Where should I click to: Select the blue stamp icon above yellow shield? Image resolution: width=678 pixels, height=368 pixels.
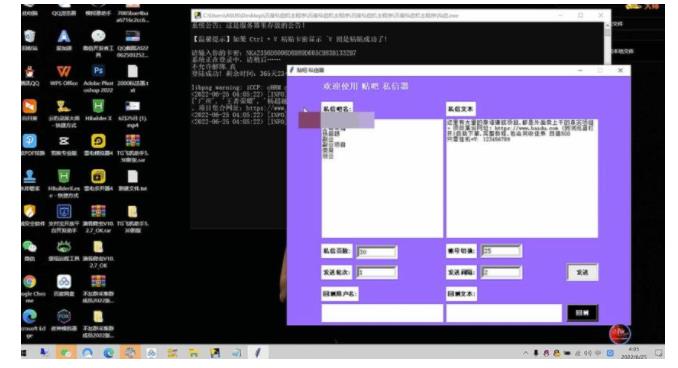[30, 180]
